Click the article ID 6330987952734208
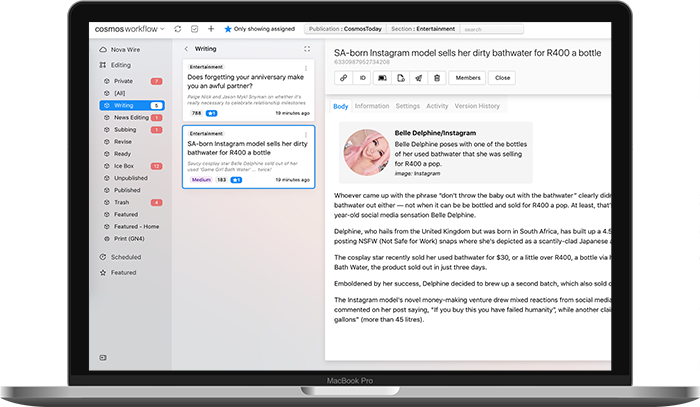This screenshot has width=700, height=407. click(x=362, y=62)
